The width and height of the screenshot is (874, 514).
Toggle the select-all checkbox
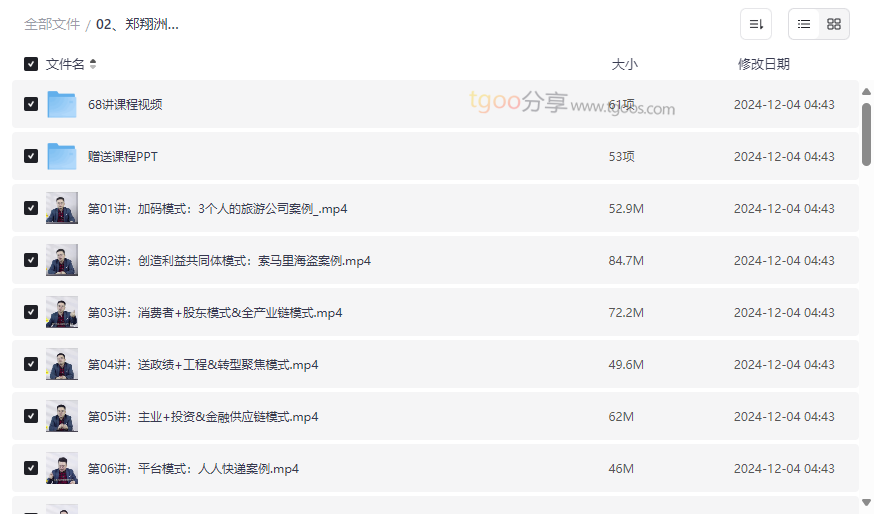pyautogui.click(x=31, y=64)
